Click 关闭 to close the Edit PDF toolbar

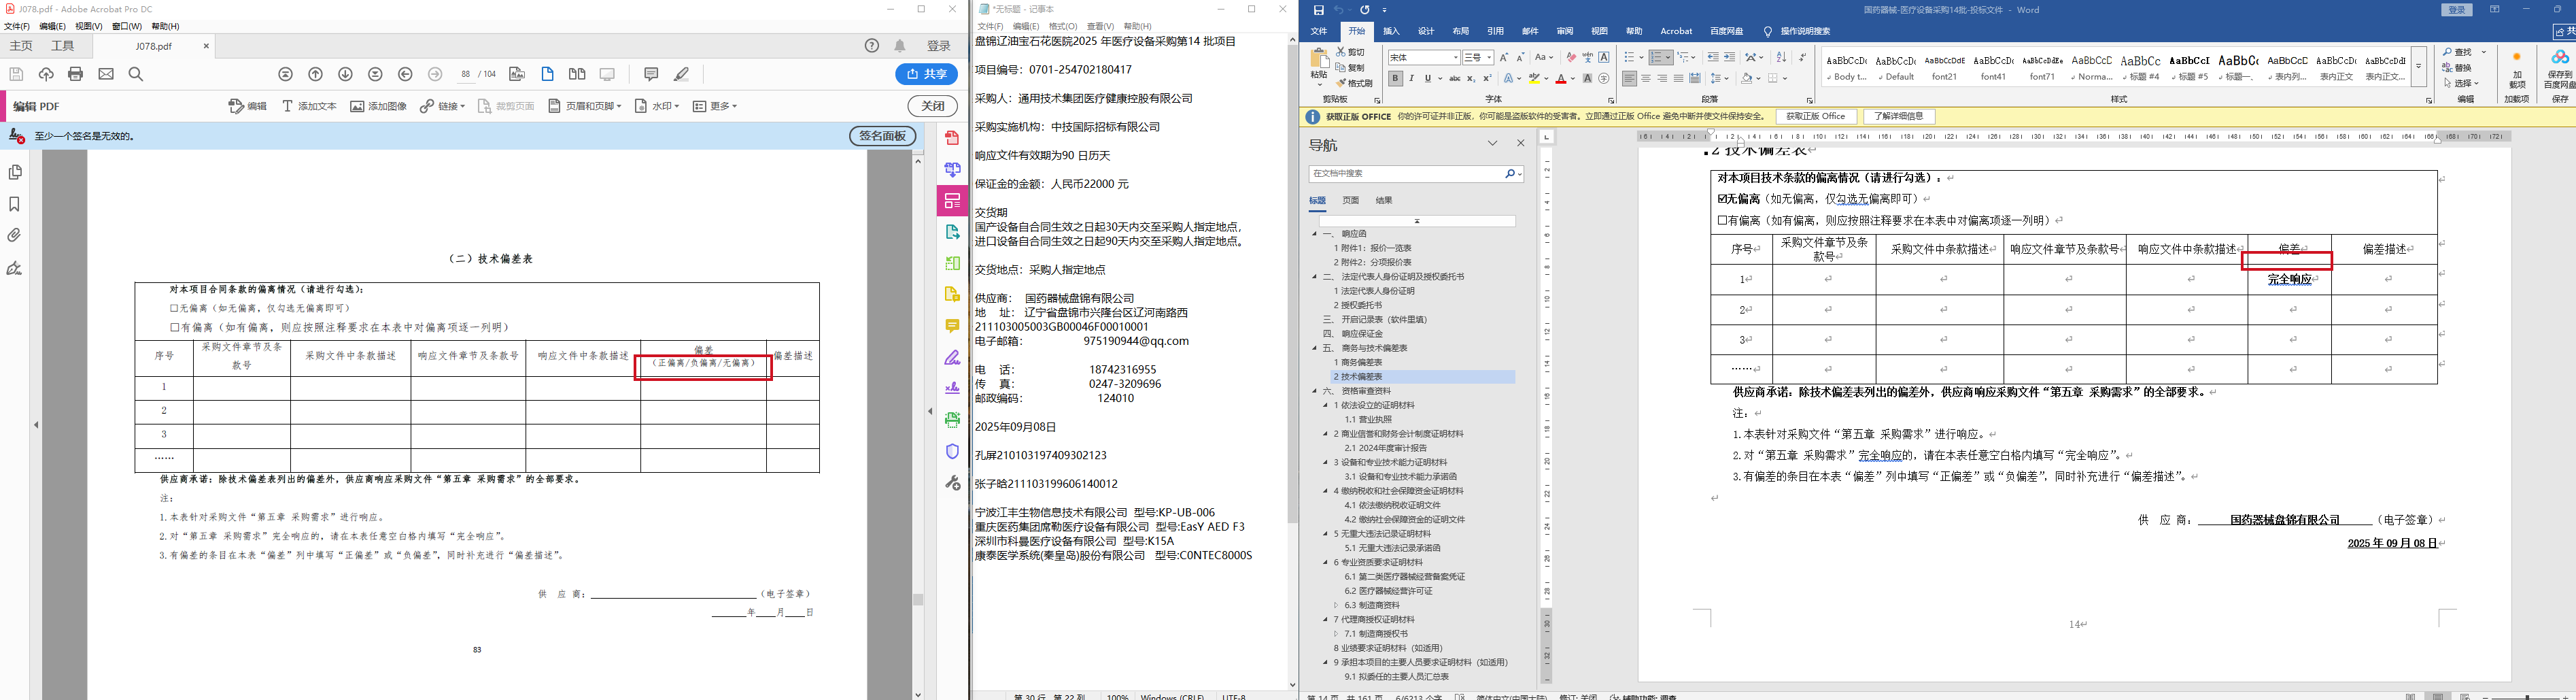pos(932,106)
